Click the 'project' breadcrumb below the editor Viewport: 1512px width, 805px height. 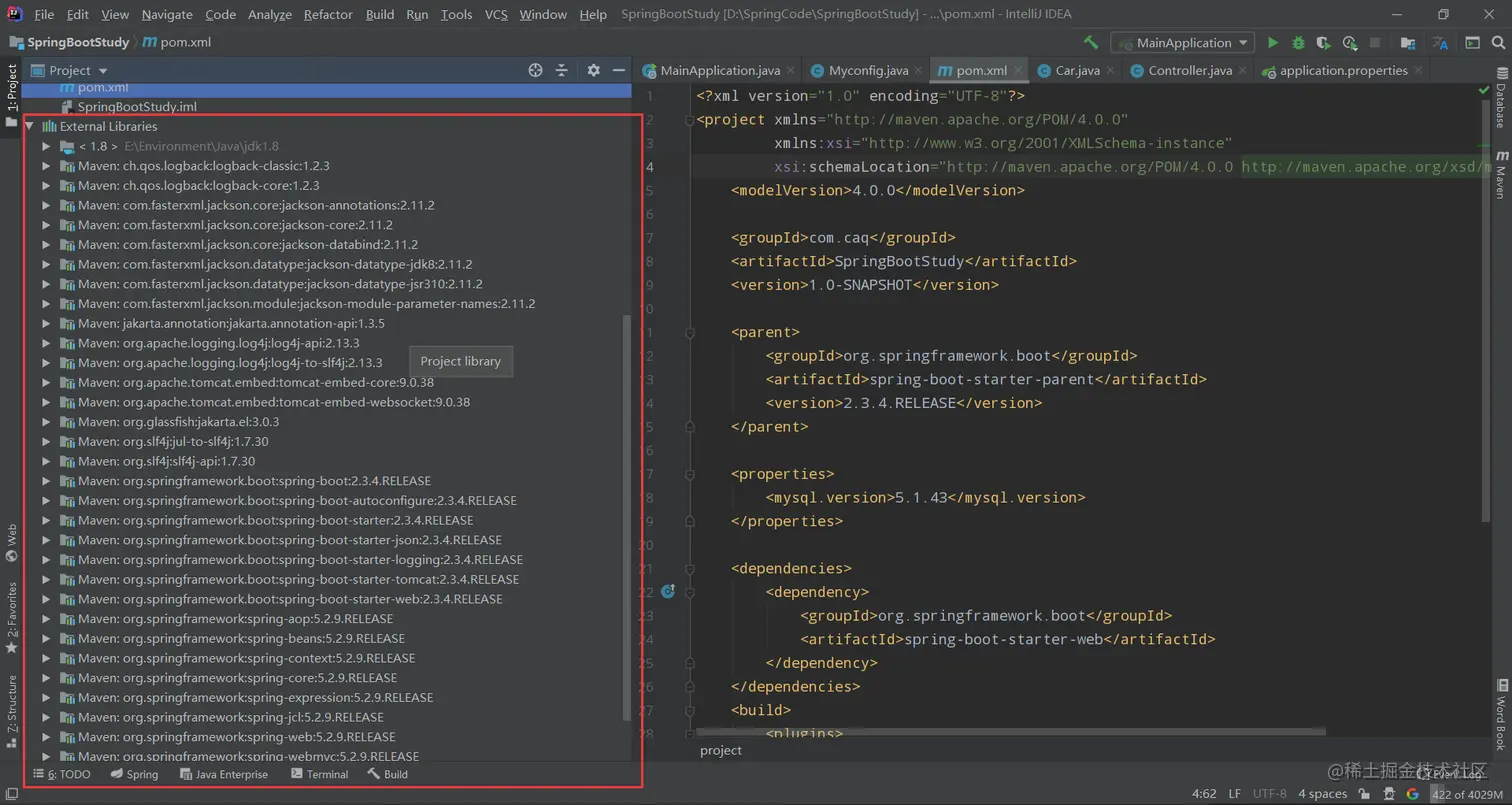pos(720,750)
